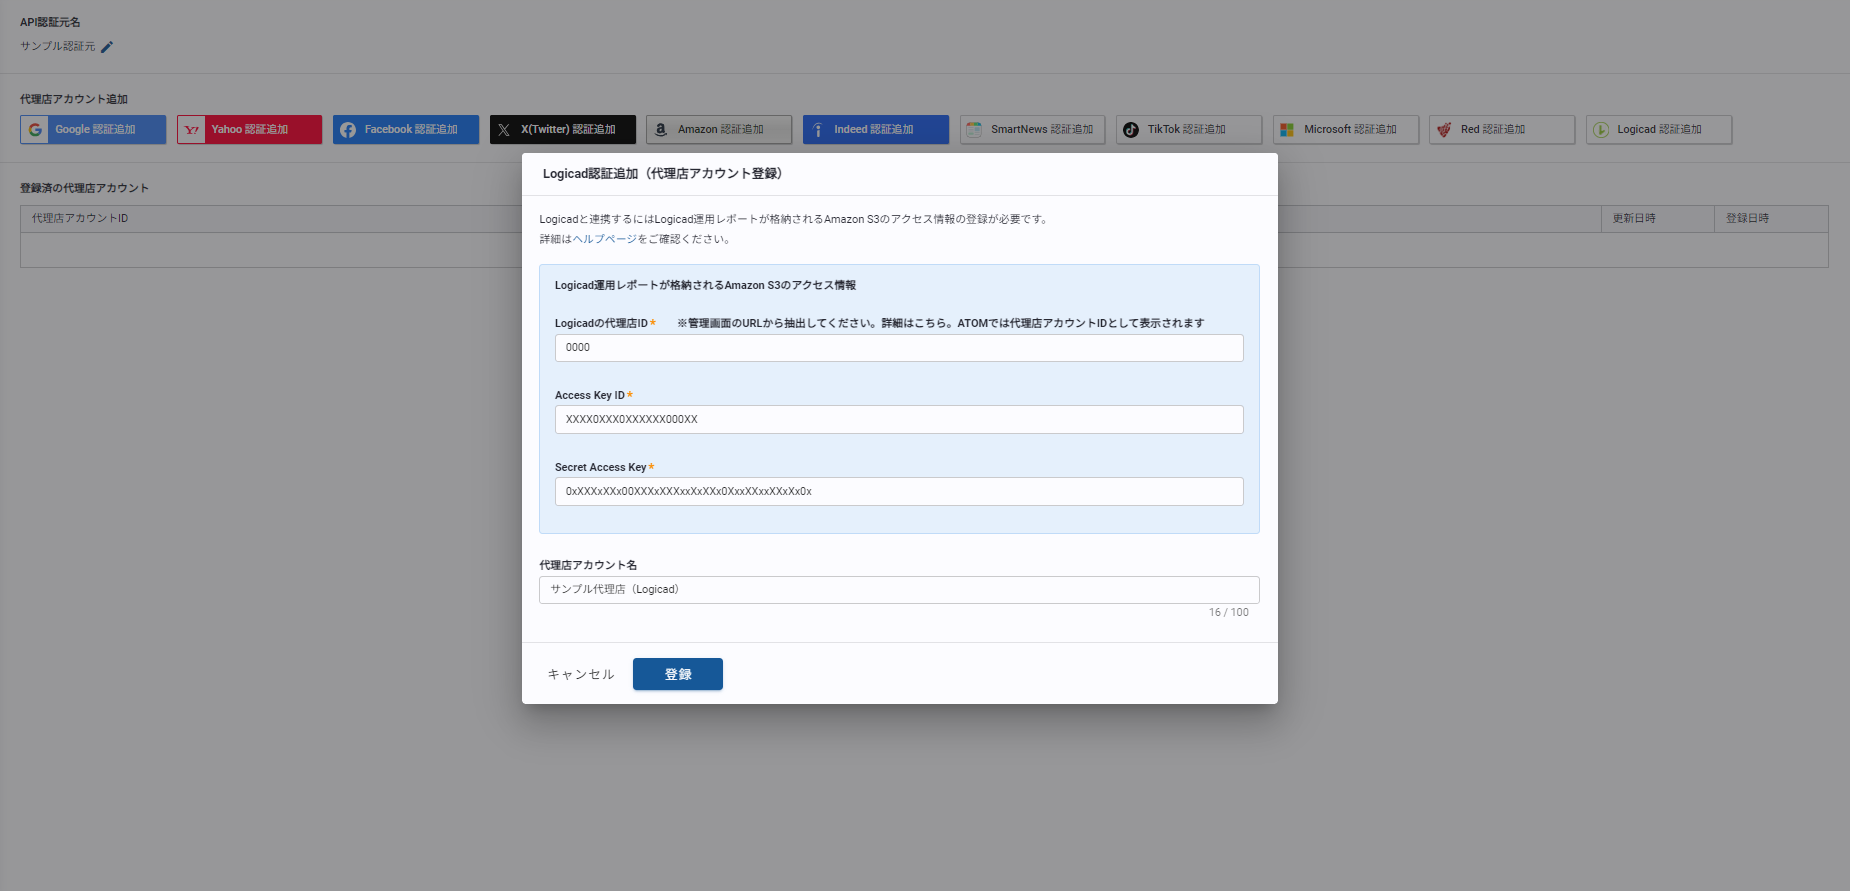1850x891 pixels.
Task: Click the Facebook logo icon
Action: point(348,130)
